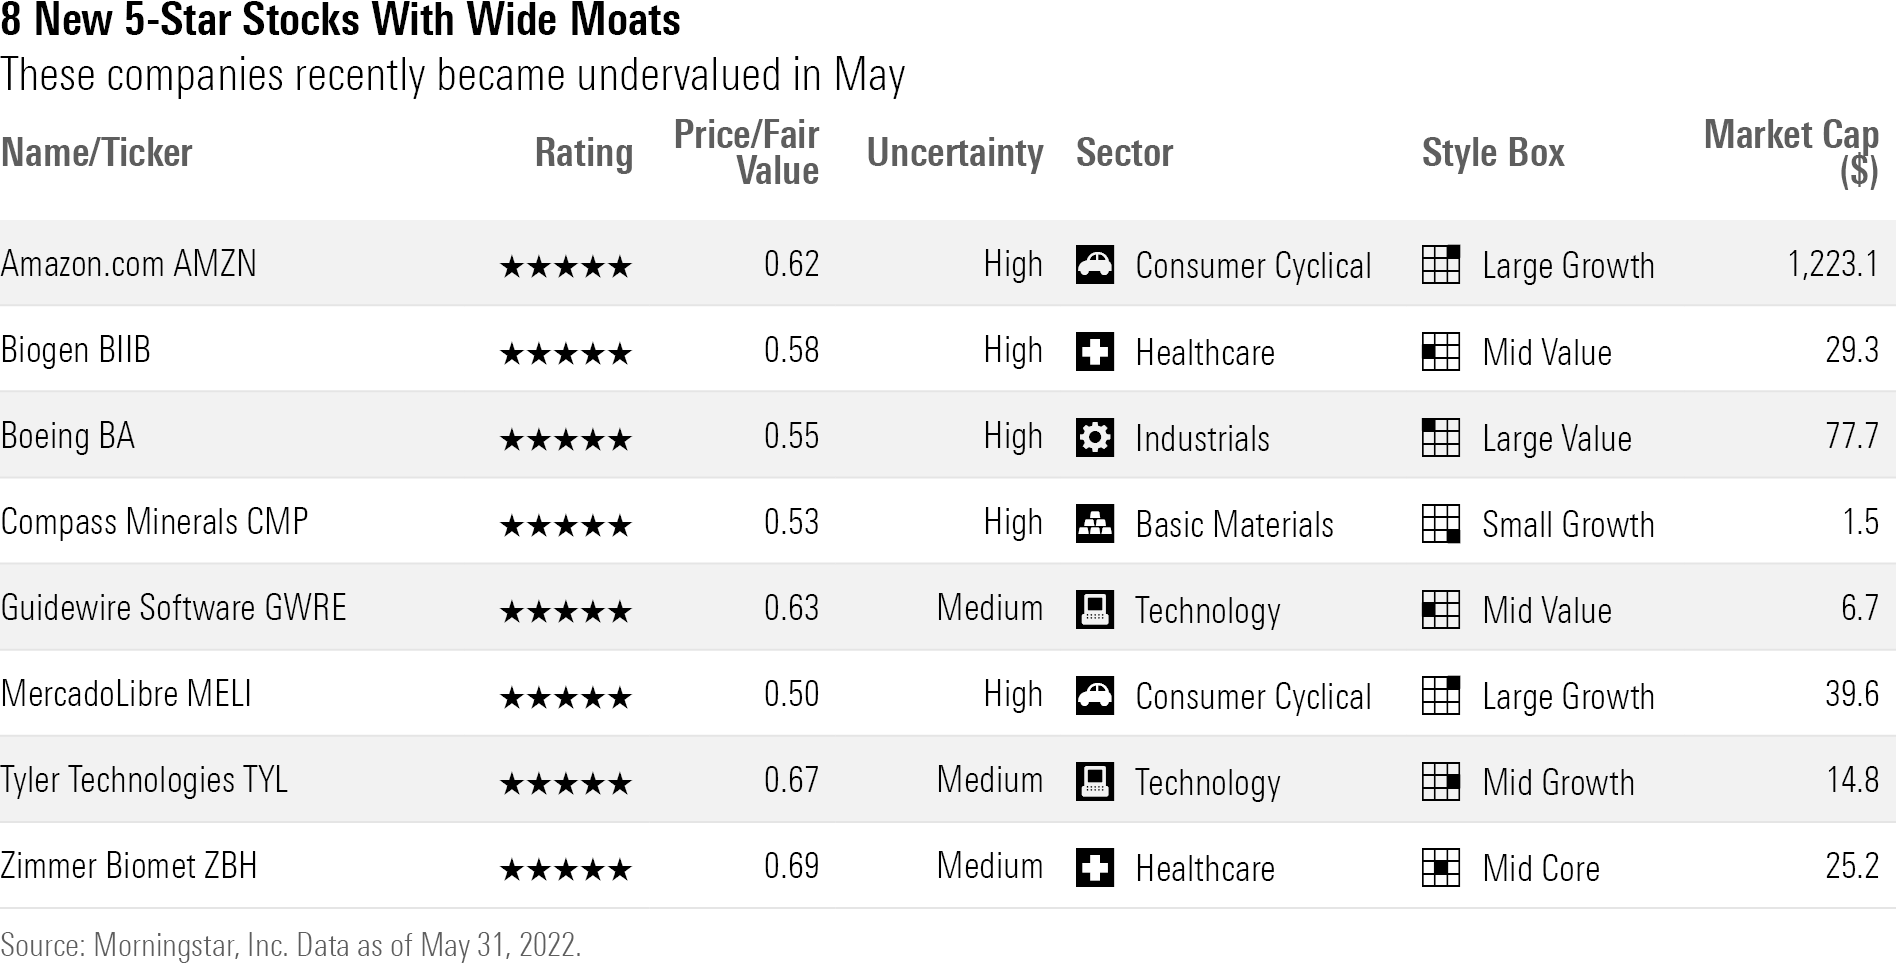Click the Basic Materials icon for Compass Minerals
The width and height of the screenshot is (1896, 968).
point(1094,524)
